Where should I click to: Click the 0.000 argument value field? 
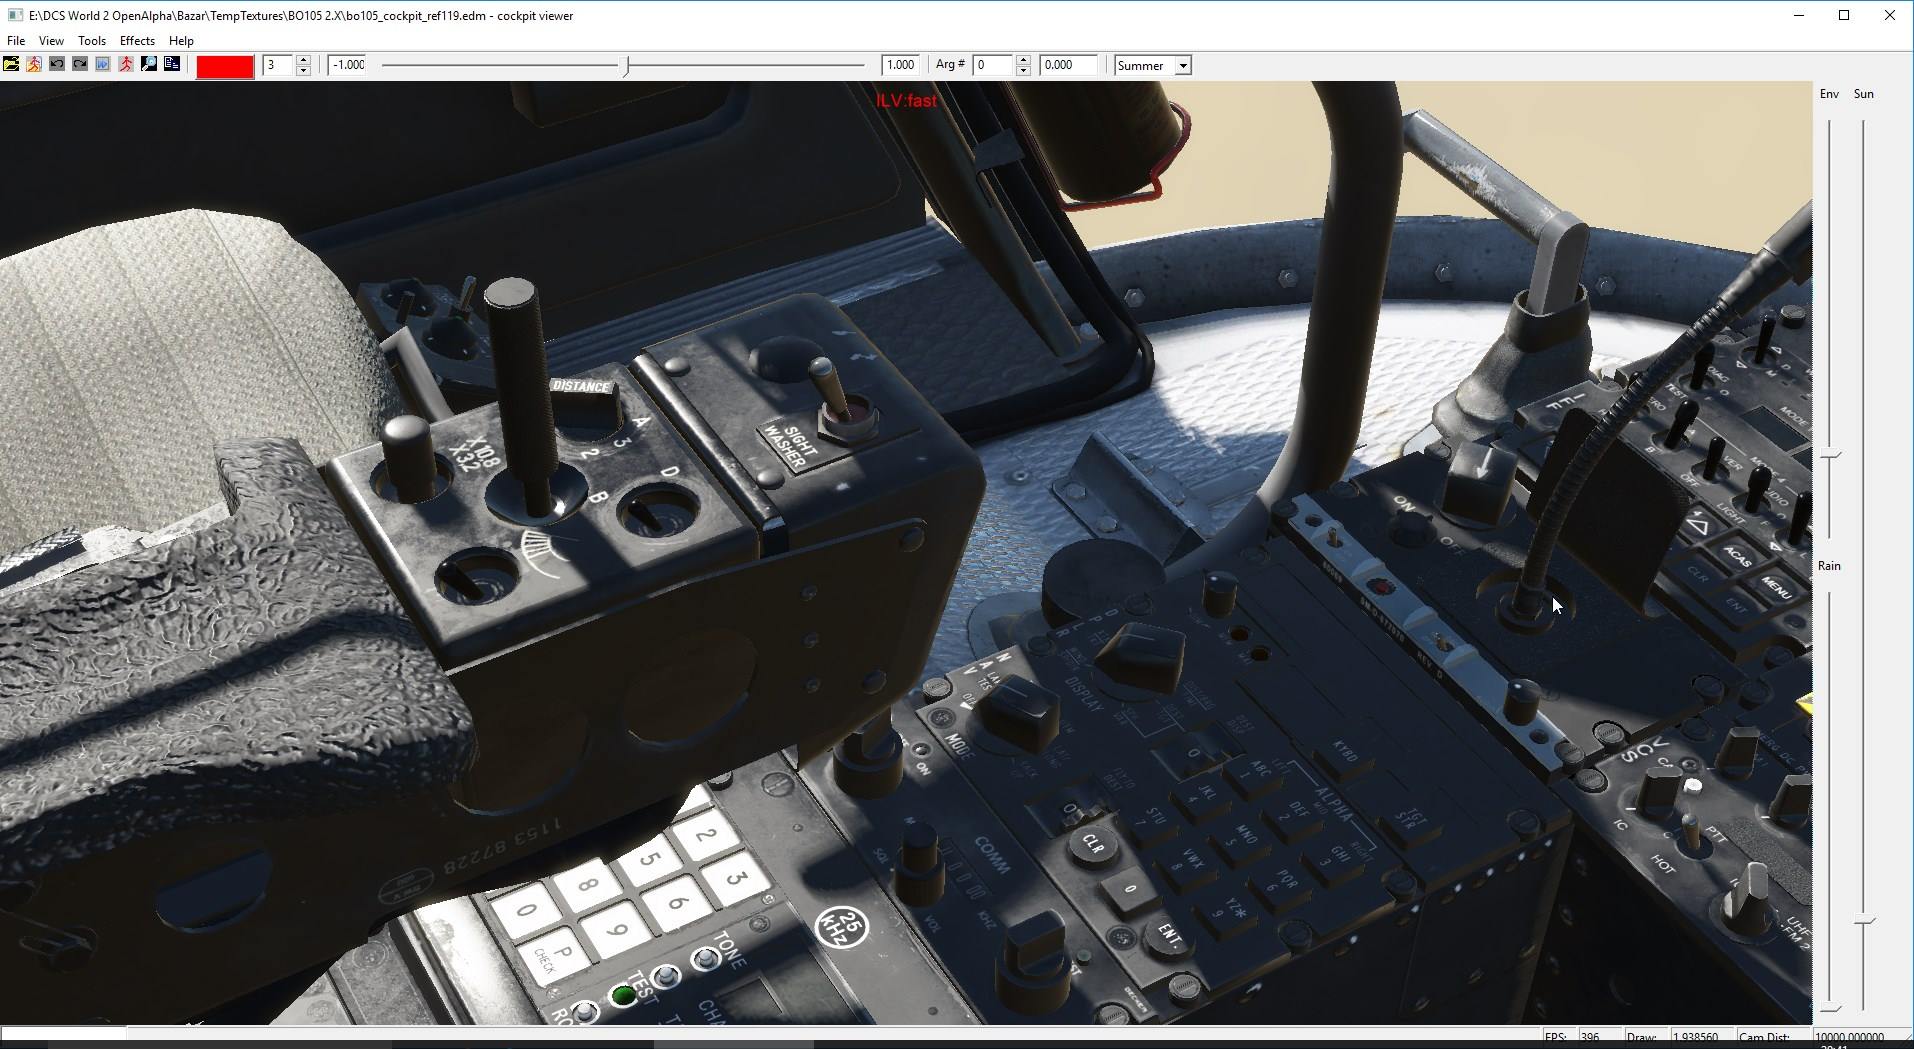(x=1068, y=65)
